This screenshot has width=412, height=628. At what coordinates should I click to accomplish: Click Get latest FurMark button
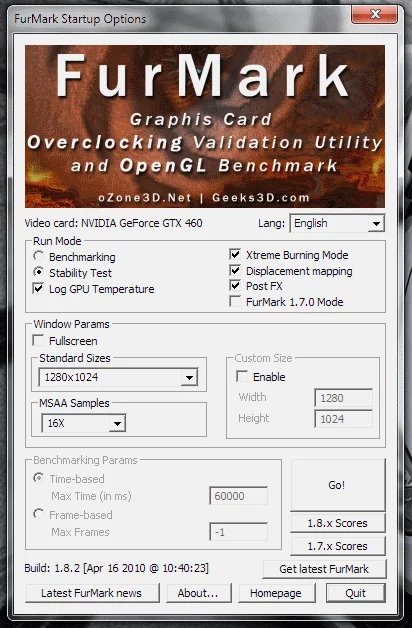[x=324, y=569]
